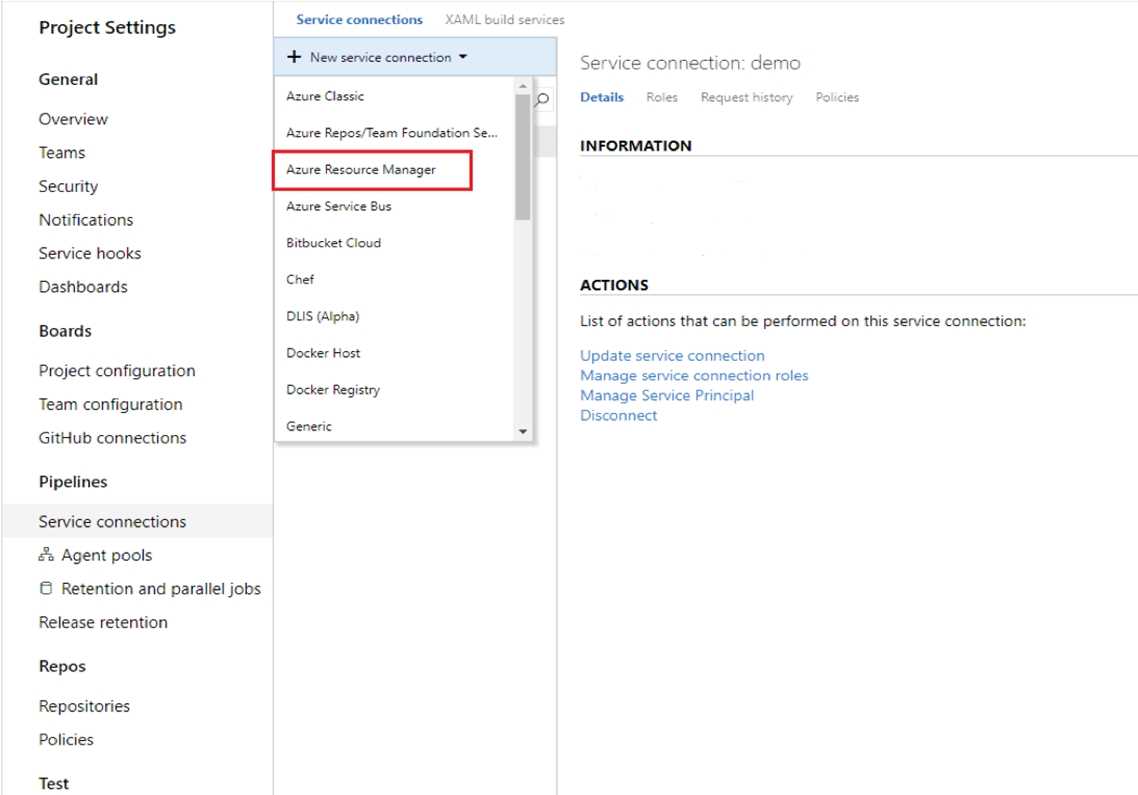Click the Retention and parallel jobs icon
The width and height of the screenshot is (1138, 795).
[x=46, y=589]
